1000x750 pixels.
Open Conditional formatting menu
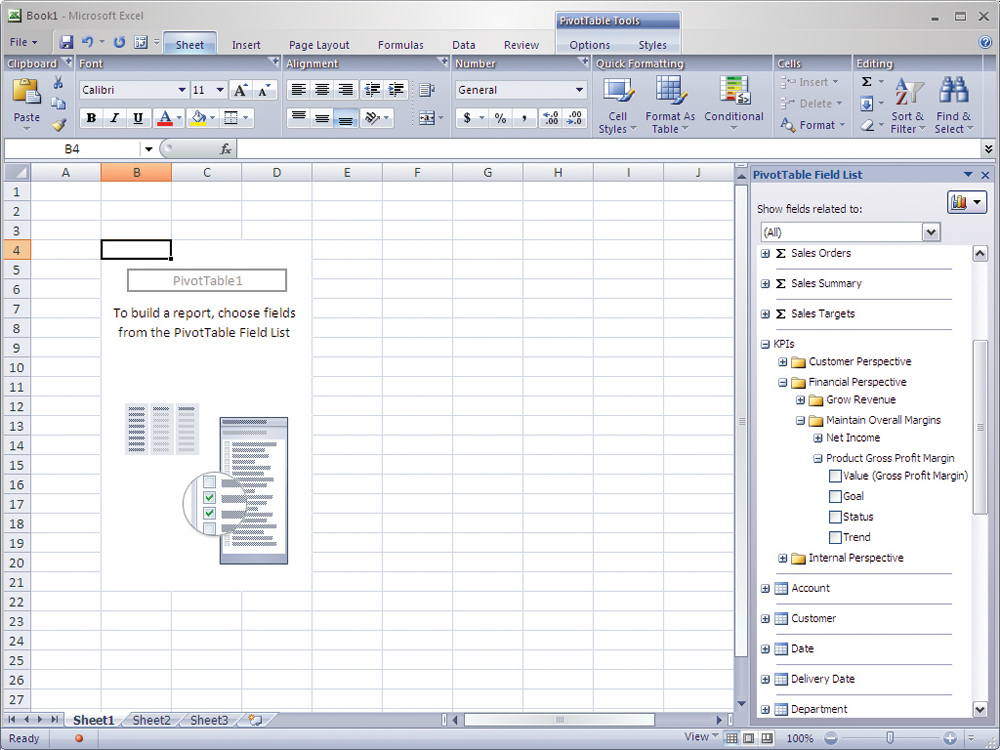point(733,105)
